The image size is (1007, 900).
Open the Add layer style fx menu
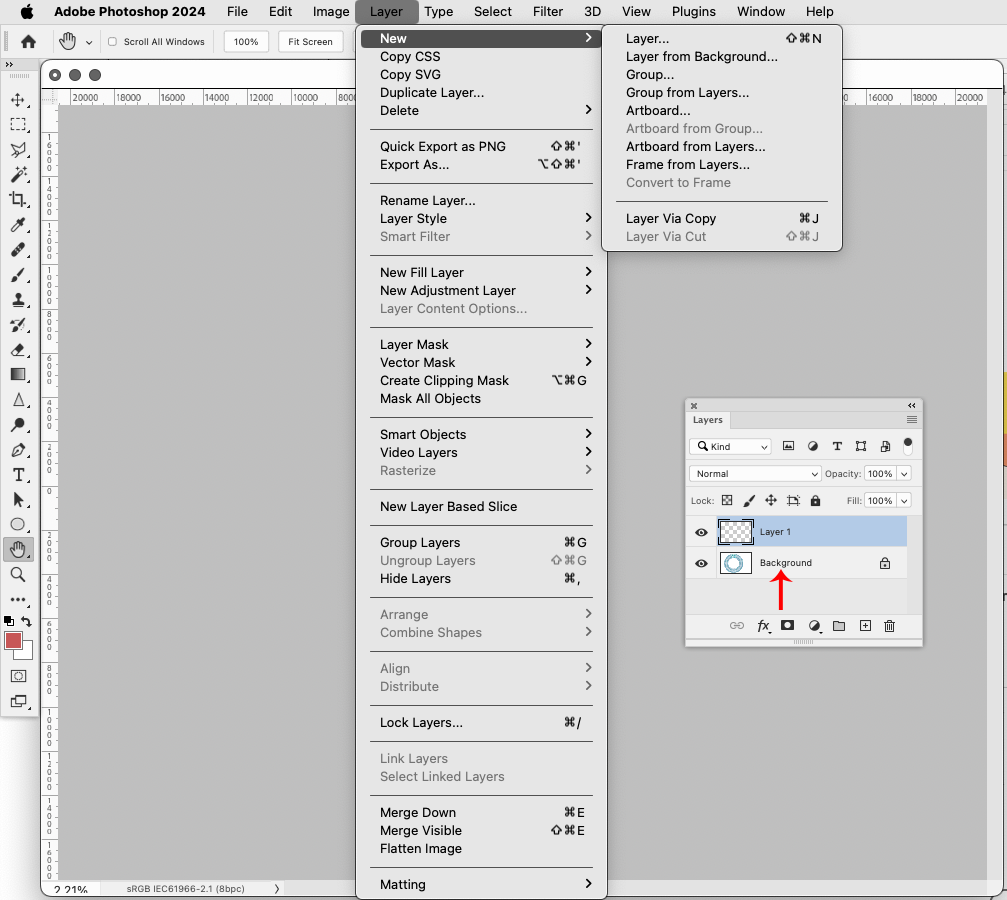coord(763,626)
